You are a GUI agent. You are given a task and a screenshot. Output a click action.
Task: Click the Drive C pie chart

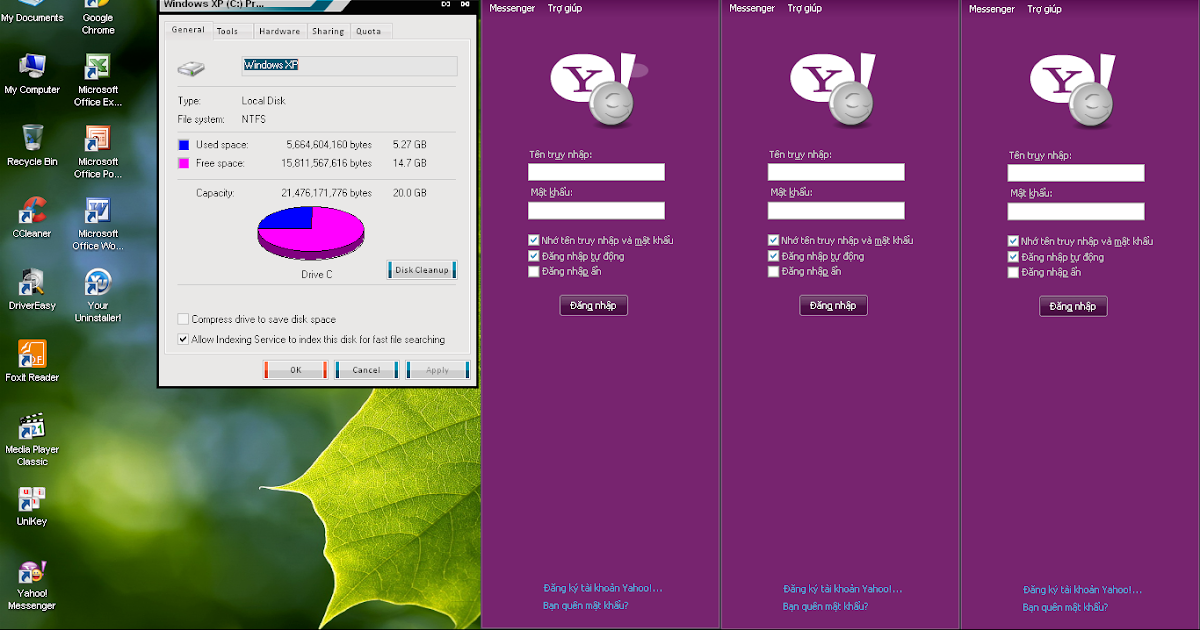(310, 232)
